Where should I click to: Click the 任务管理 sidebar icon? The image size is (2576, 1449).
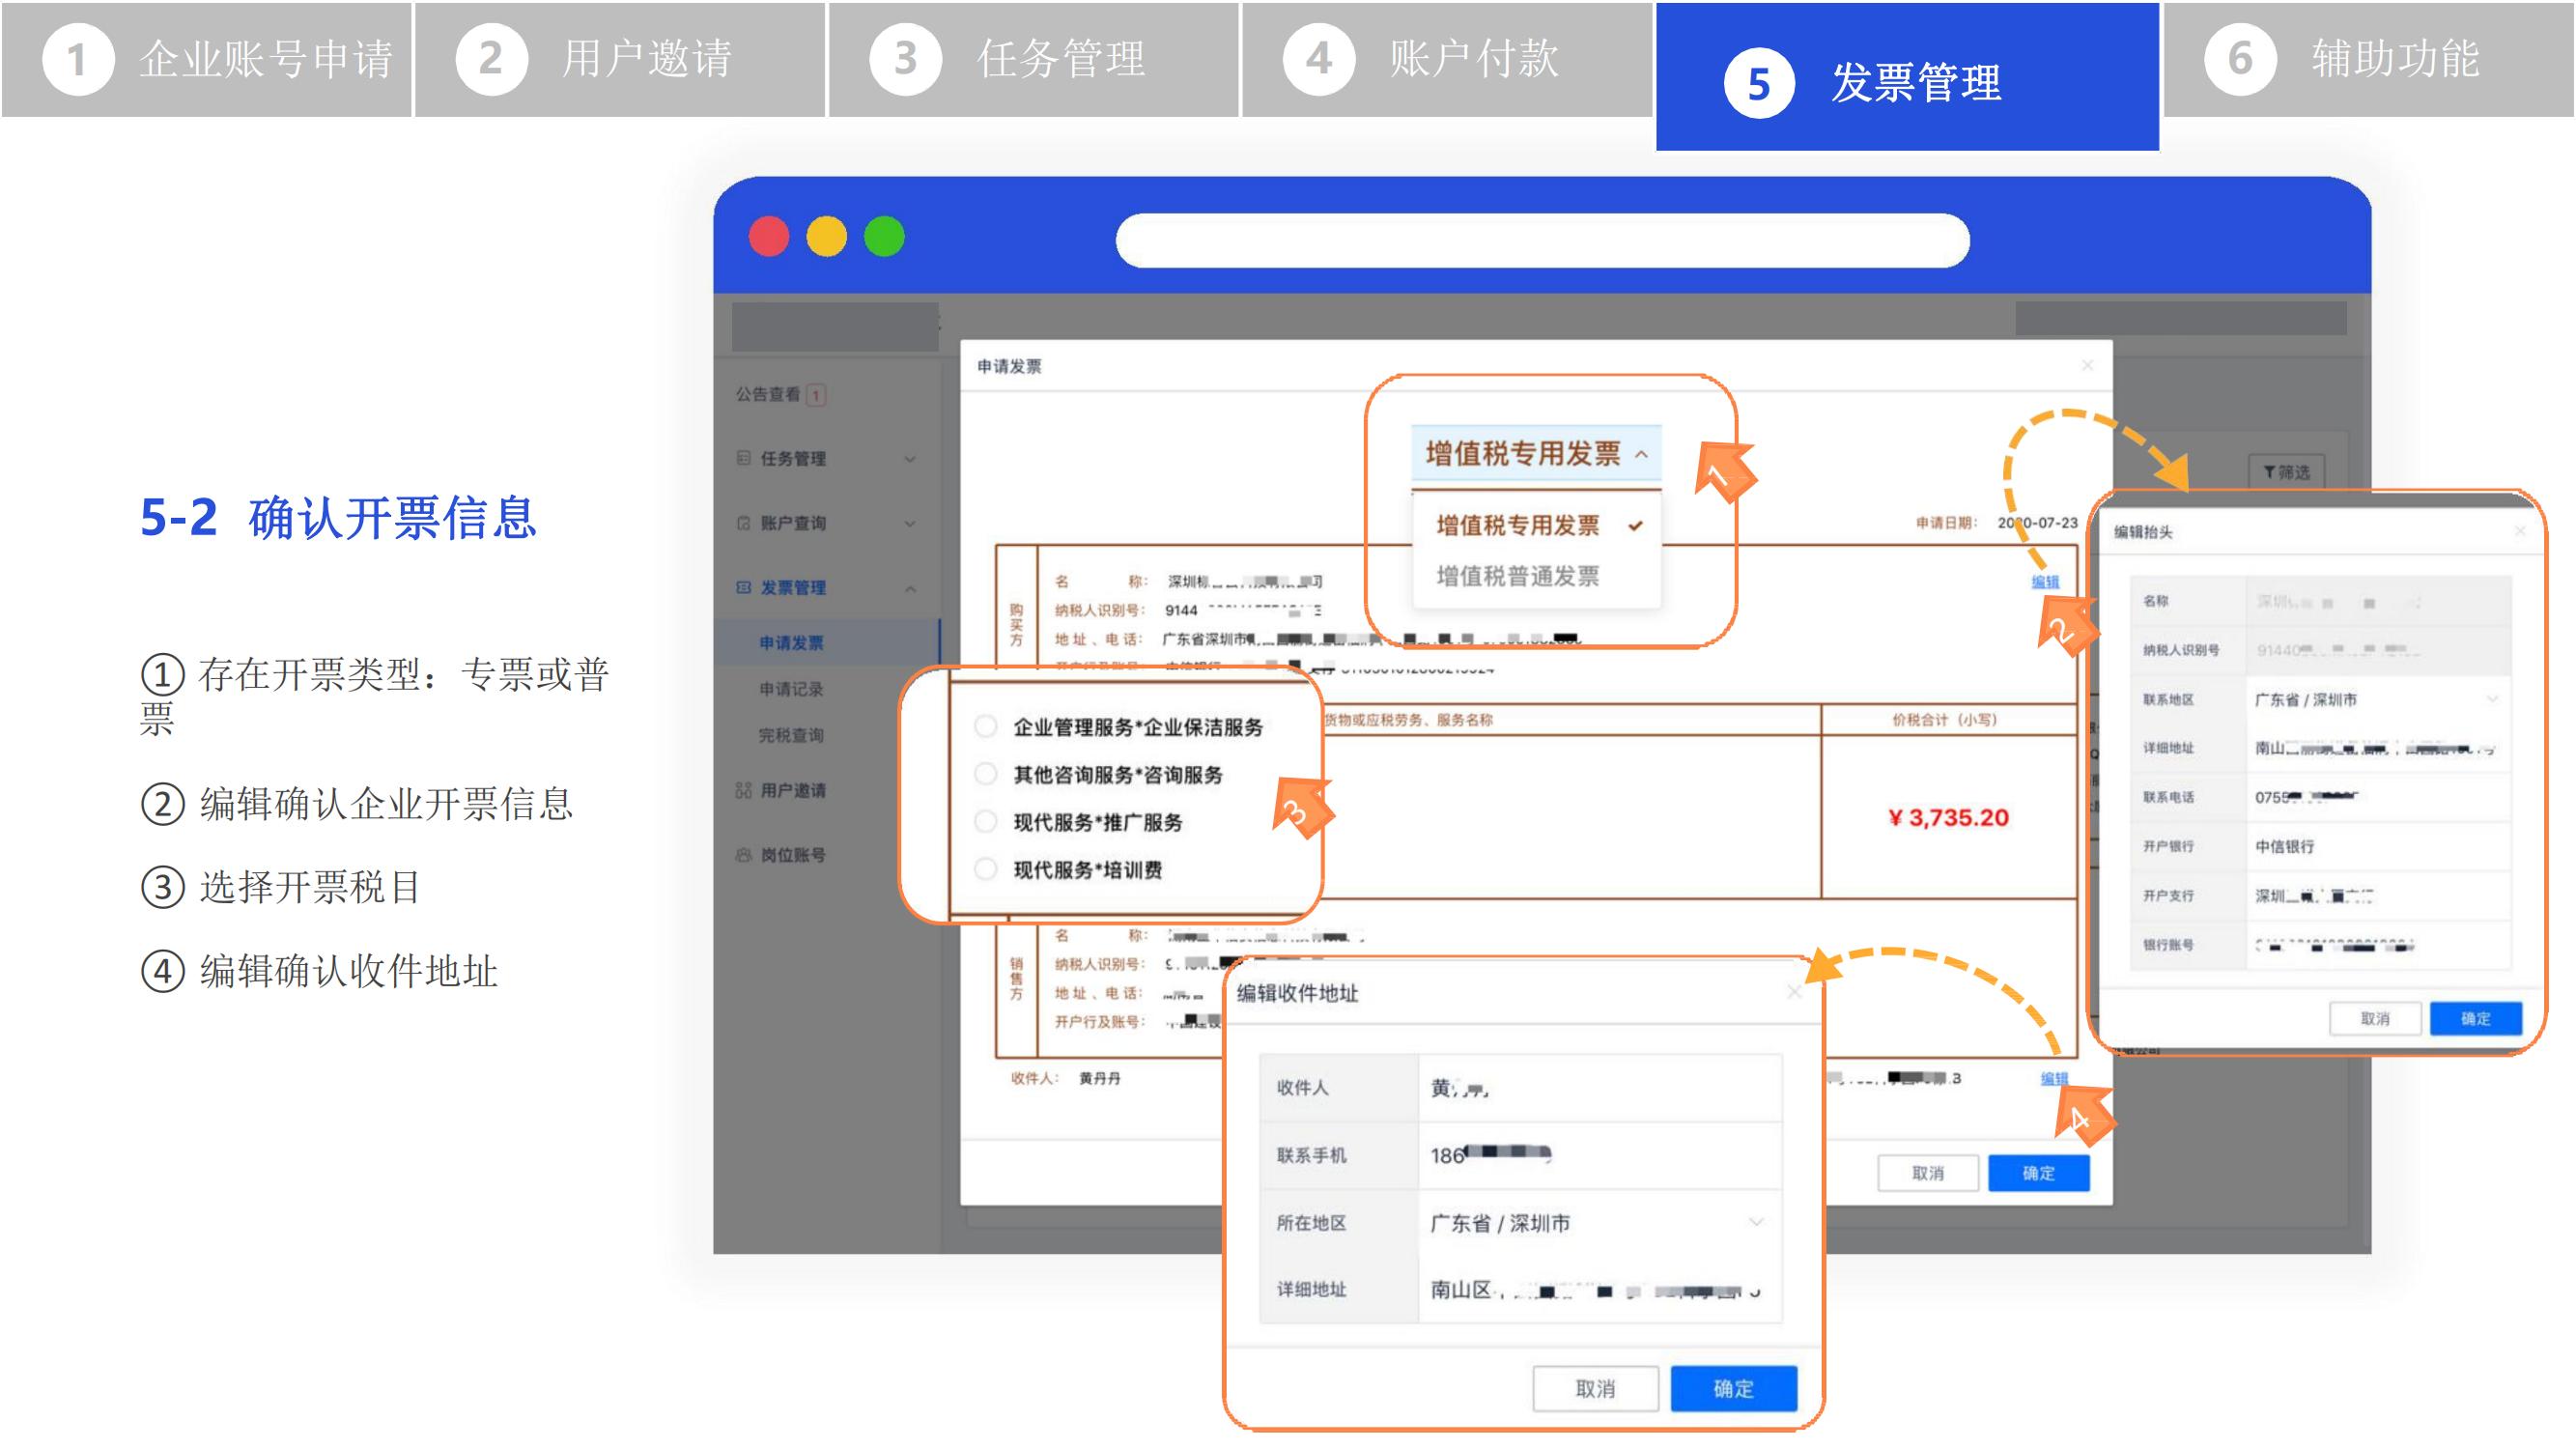click(743, 458)
